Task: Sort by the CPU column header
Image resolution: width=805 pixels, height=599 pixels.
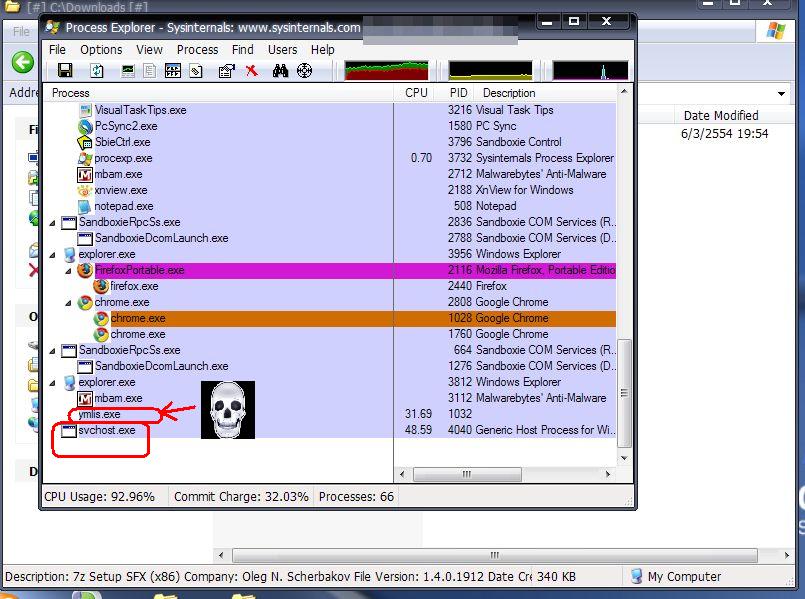Action: 415,93
